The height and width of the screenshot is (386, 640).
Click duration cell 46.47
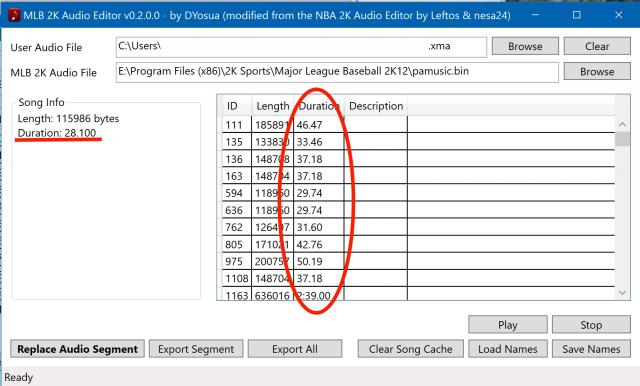(x=319, y=124)
